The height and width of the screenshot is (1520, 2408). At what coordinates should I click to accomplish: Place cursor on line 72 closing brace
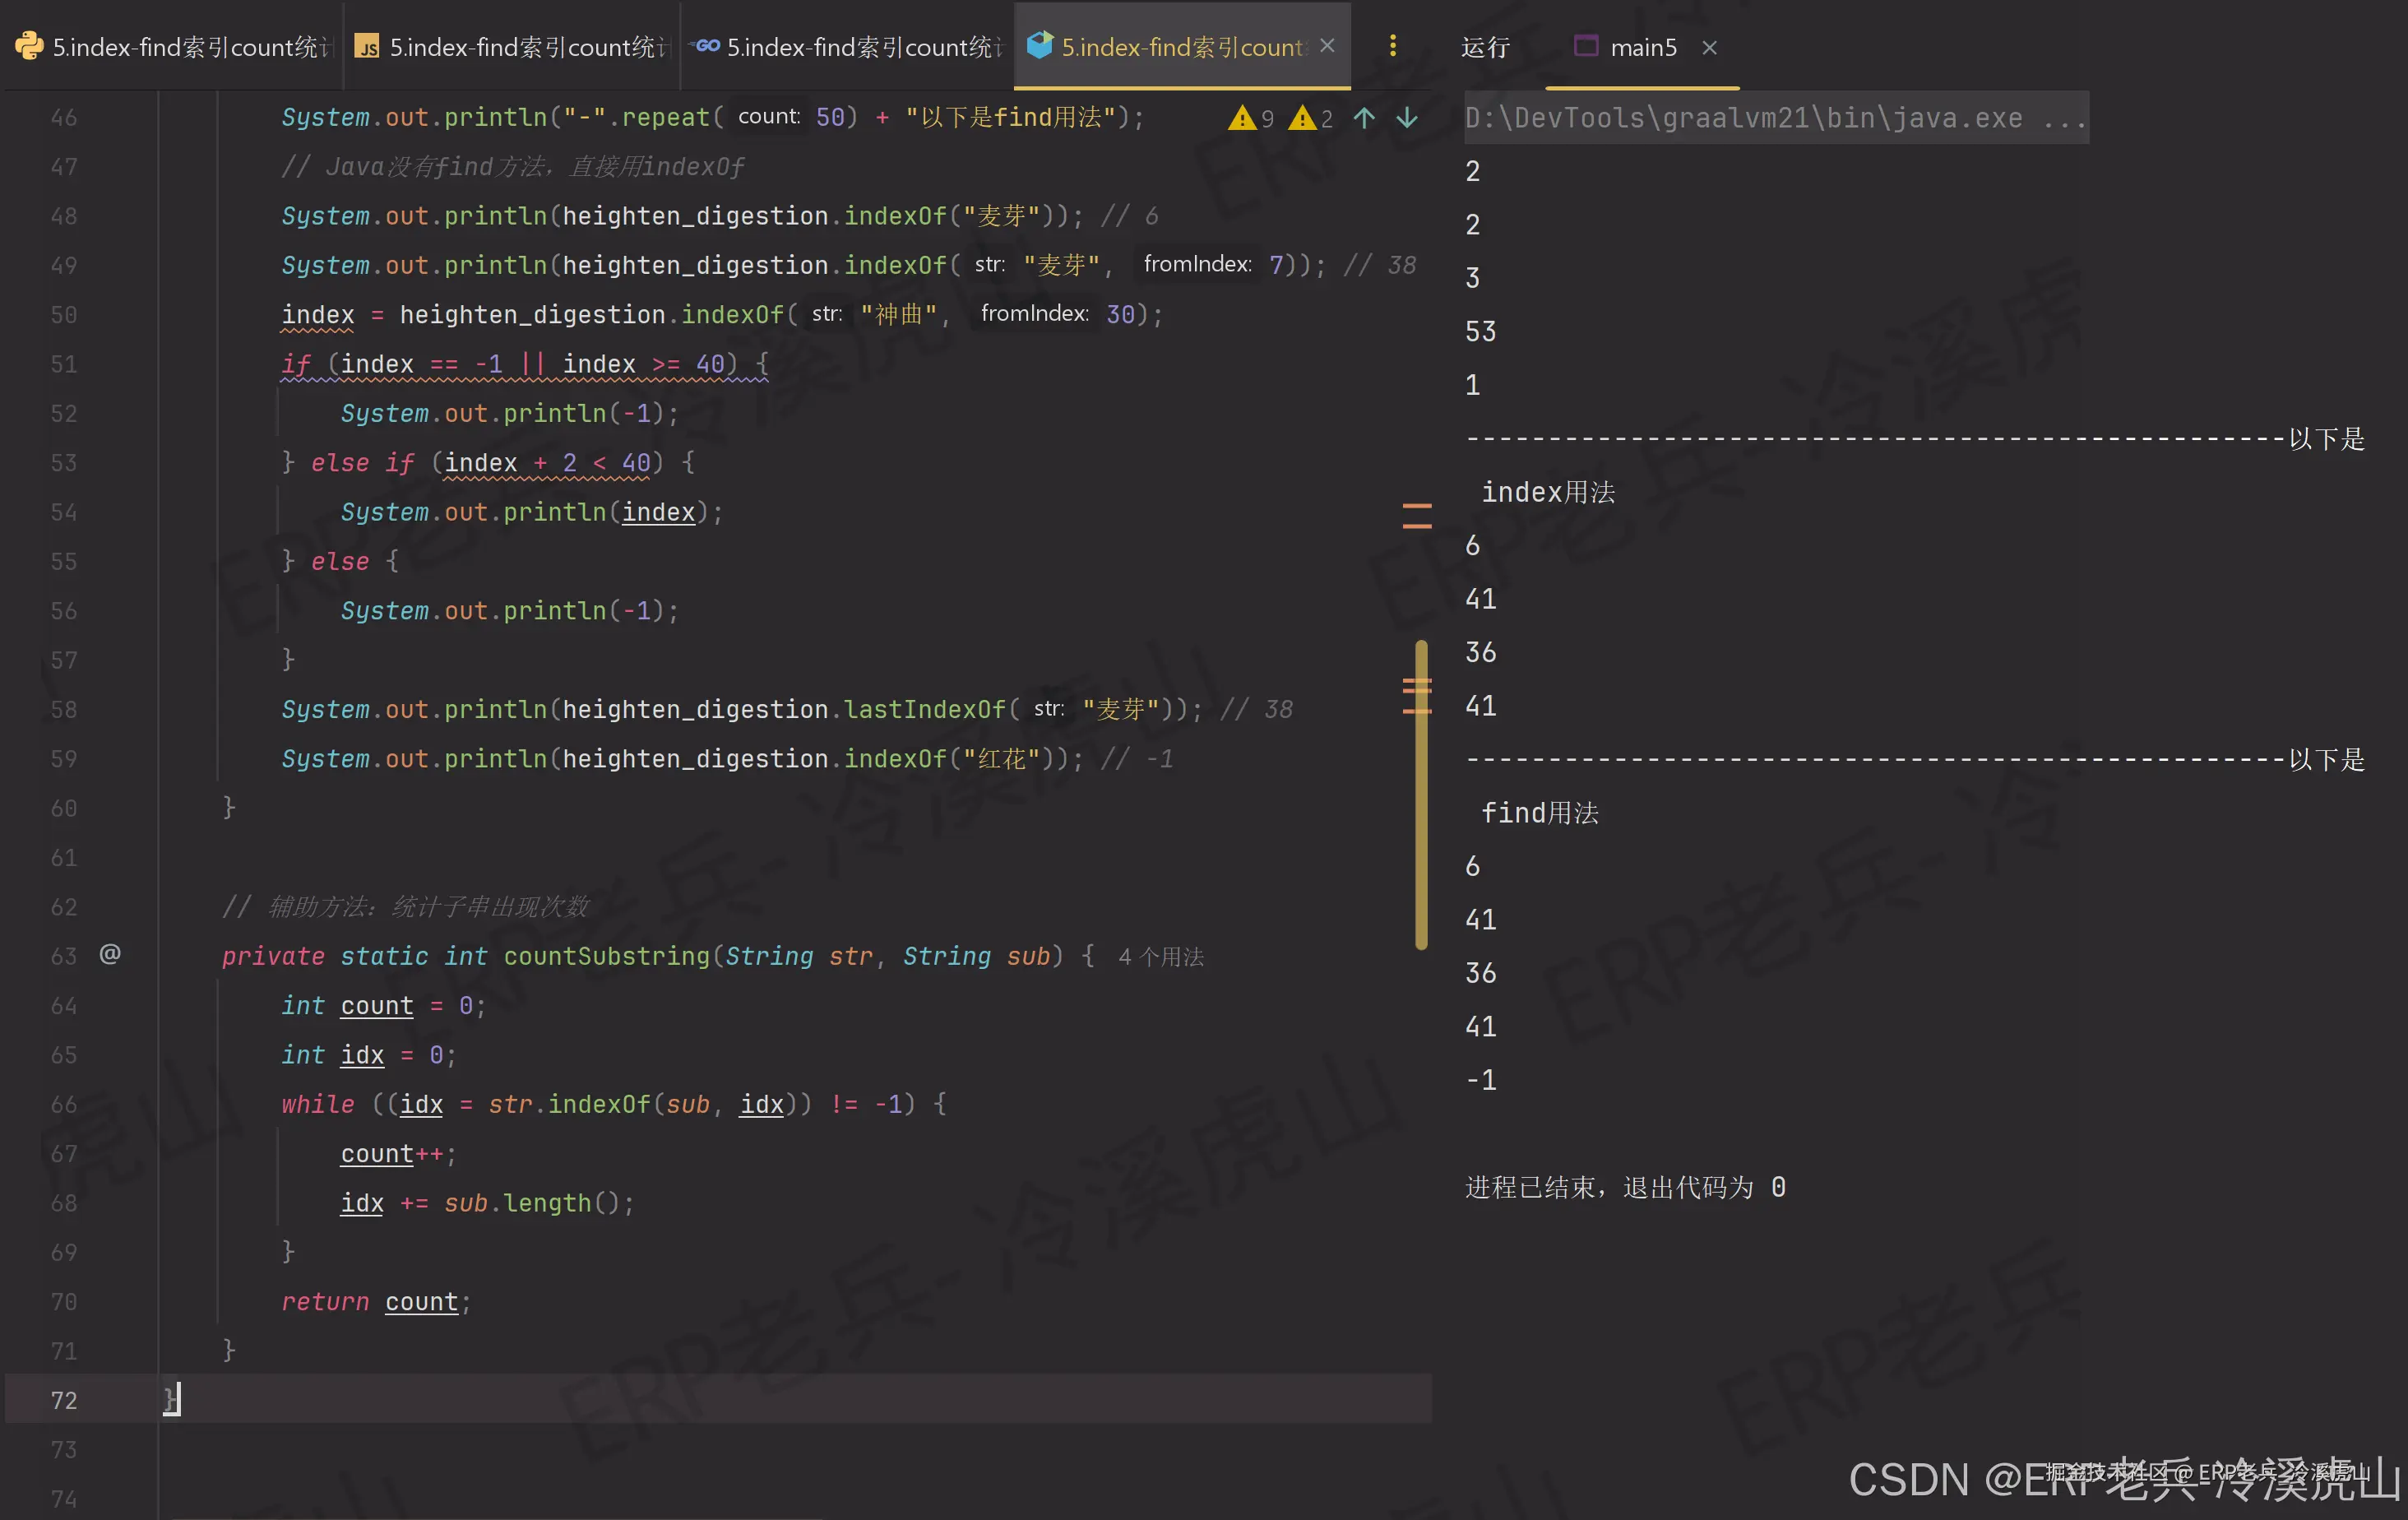[x=172, y=1399]
